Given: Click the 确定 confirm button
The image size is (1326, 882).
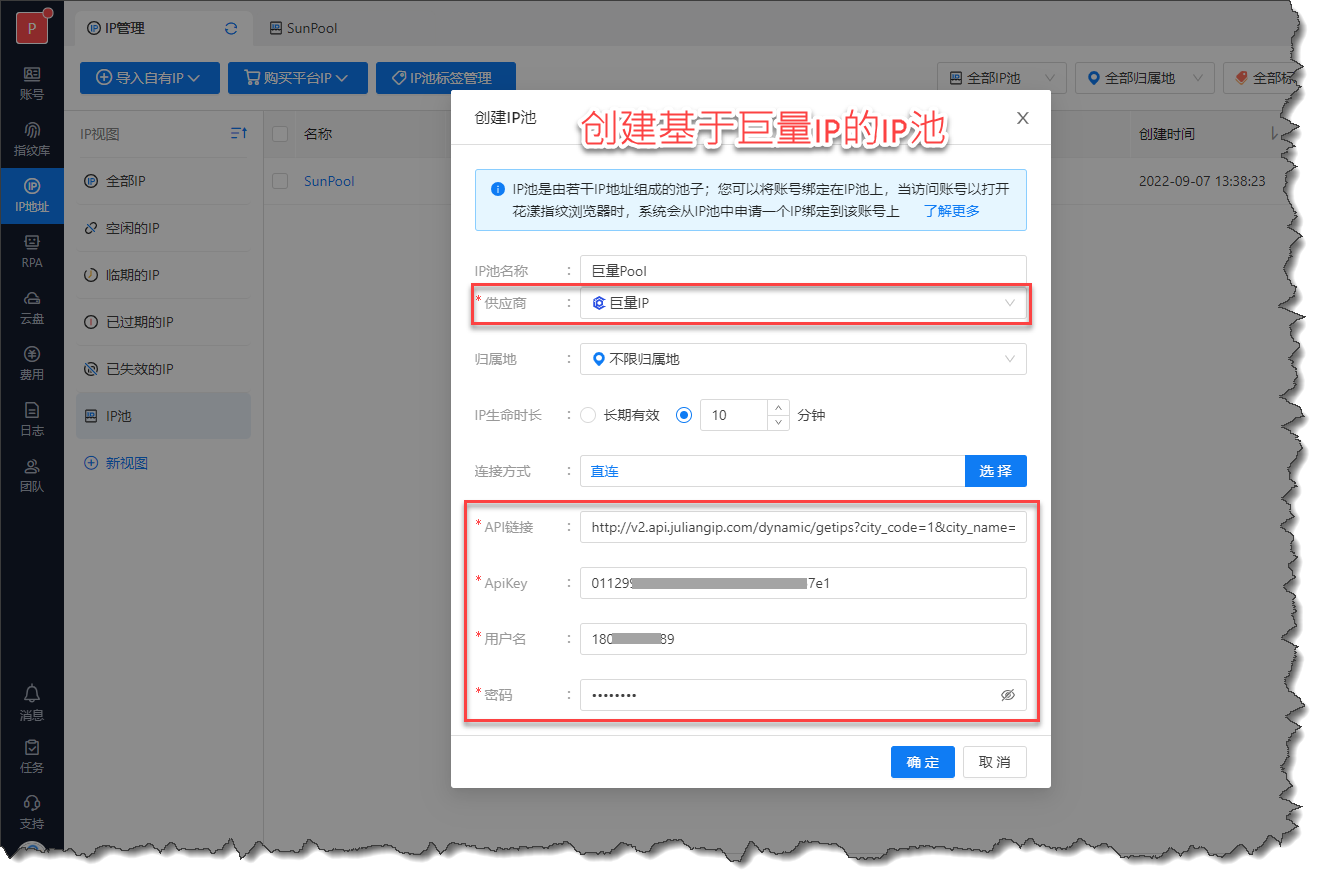Looking at the screenshot, I should pos(923,762).
